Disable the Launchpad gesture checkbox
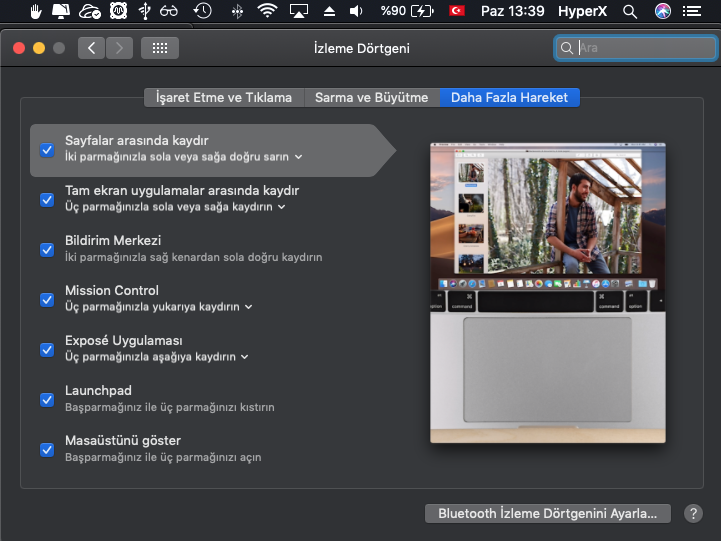 pos(47,399)
